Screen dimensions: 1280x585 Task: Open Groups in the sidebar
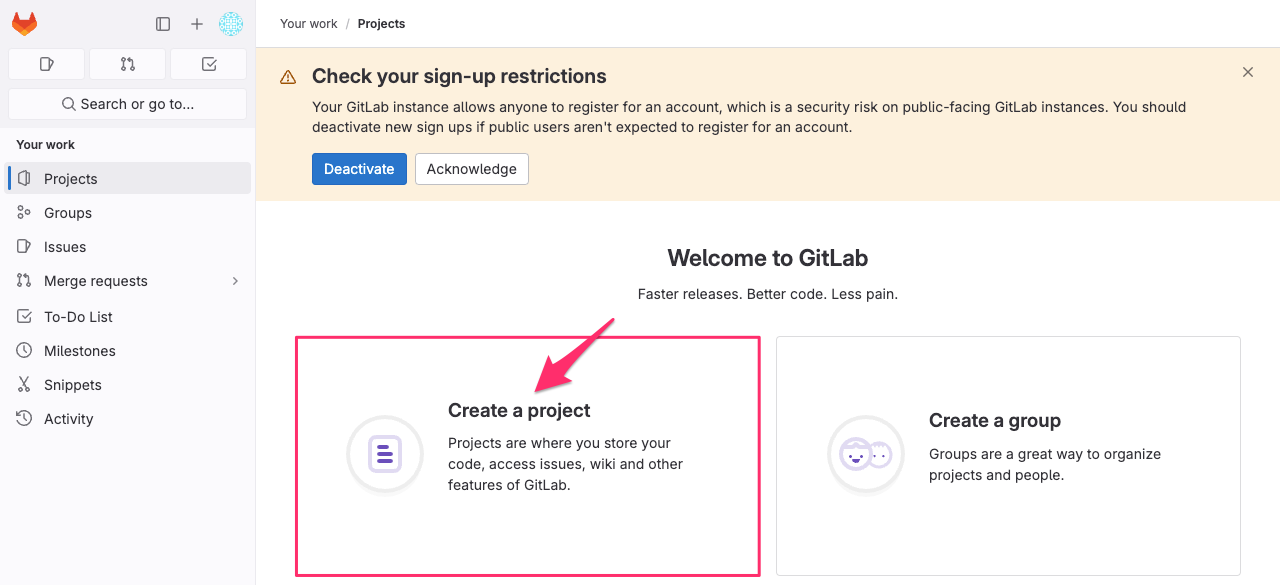[x=128, y=213]
